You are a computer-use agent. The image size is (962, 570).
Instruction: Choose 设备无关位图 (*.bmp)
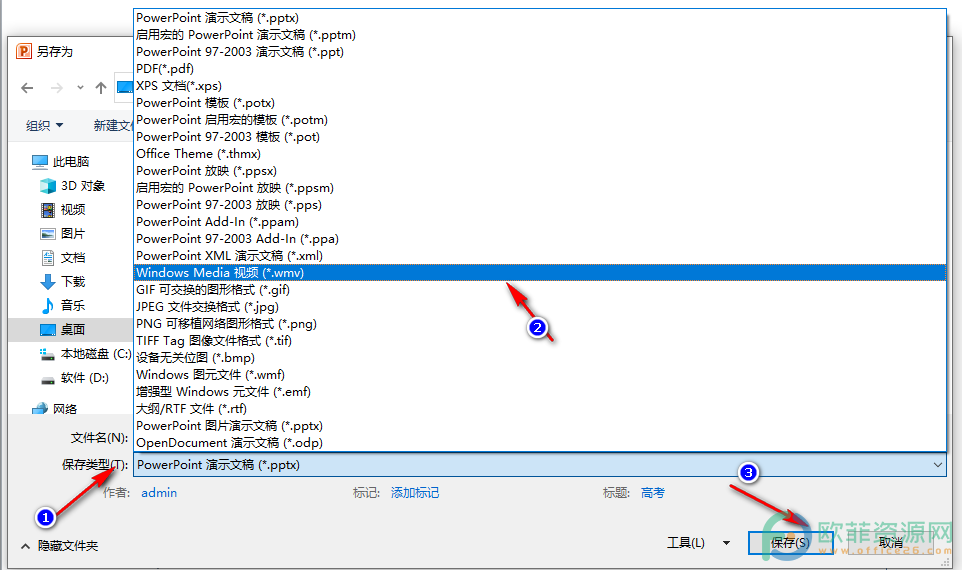[540, 358]
